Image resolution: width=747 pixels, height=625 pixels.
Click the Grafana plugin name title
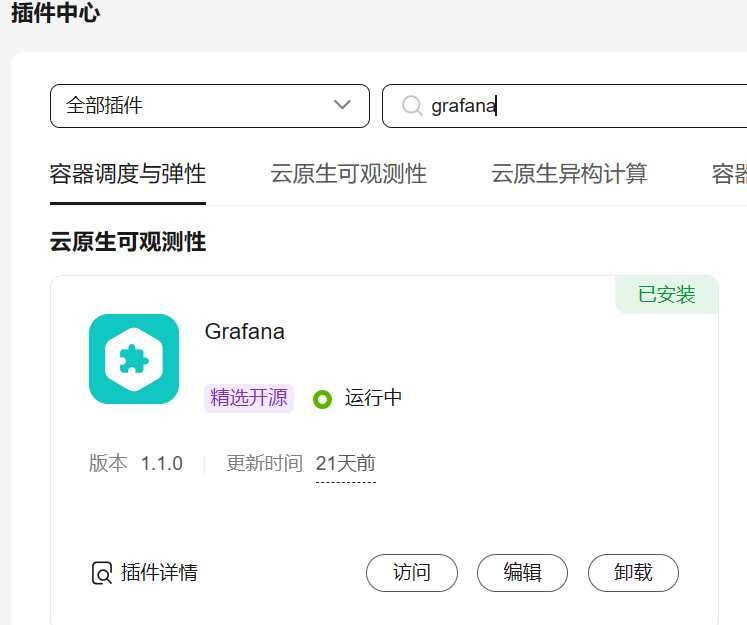pyautogui.click(x=245, y=331)
